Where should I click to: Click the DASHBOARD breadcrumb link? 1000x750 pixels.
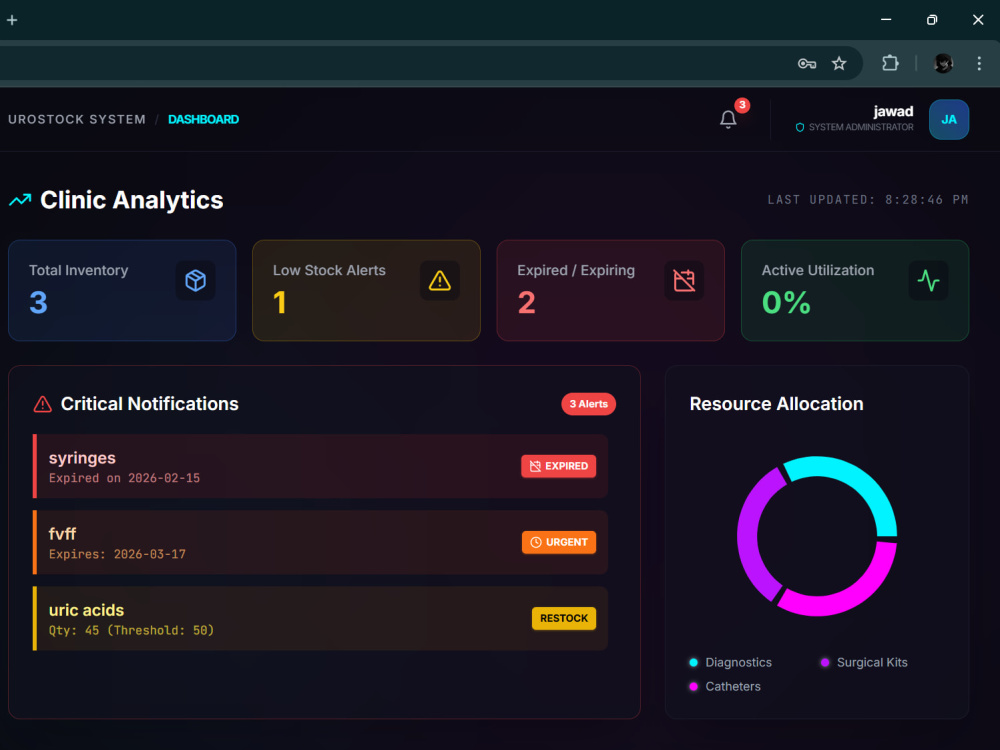tap(203, 119)
